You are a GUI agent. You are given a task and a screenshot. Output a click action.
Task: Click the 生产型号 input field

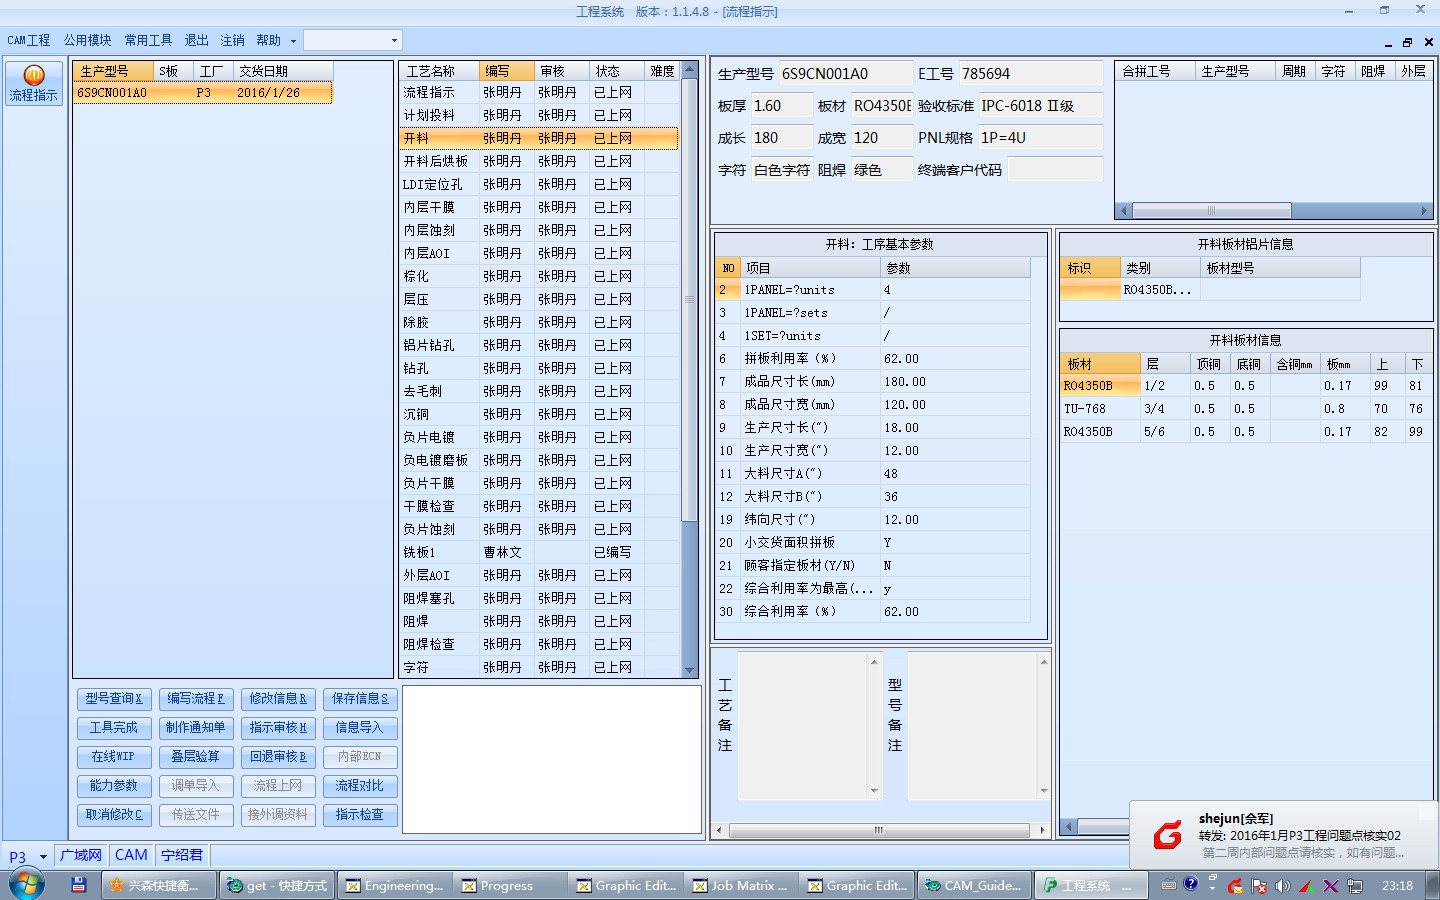(x=845, y=74)
